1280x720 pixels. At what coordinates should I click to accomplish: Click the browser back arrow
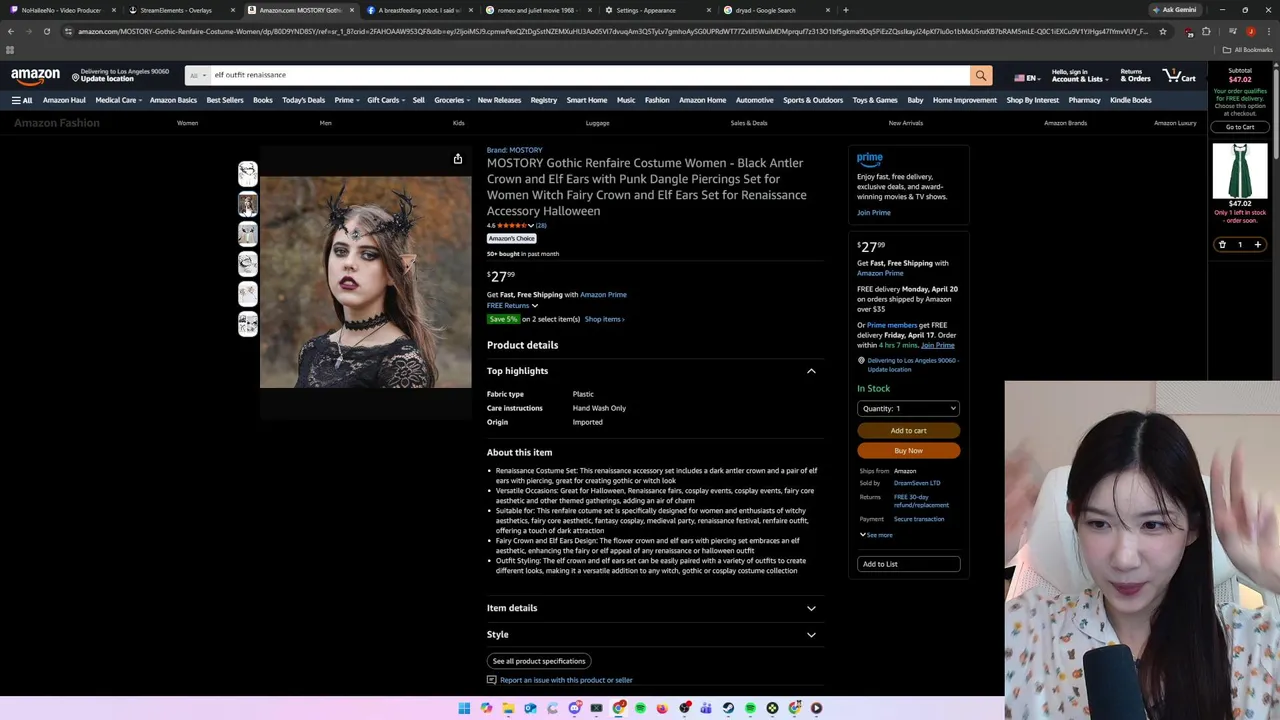coord(11,31)
